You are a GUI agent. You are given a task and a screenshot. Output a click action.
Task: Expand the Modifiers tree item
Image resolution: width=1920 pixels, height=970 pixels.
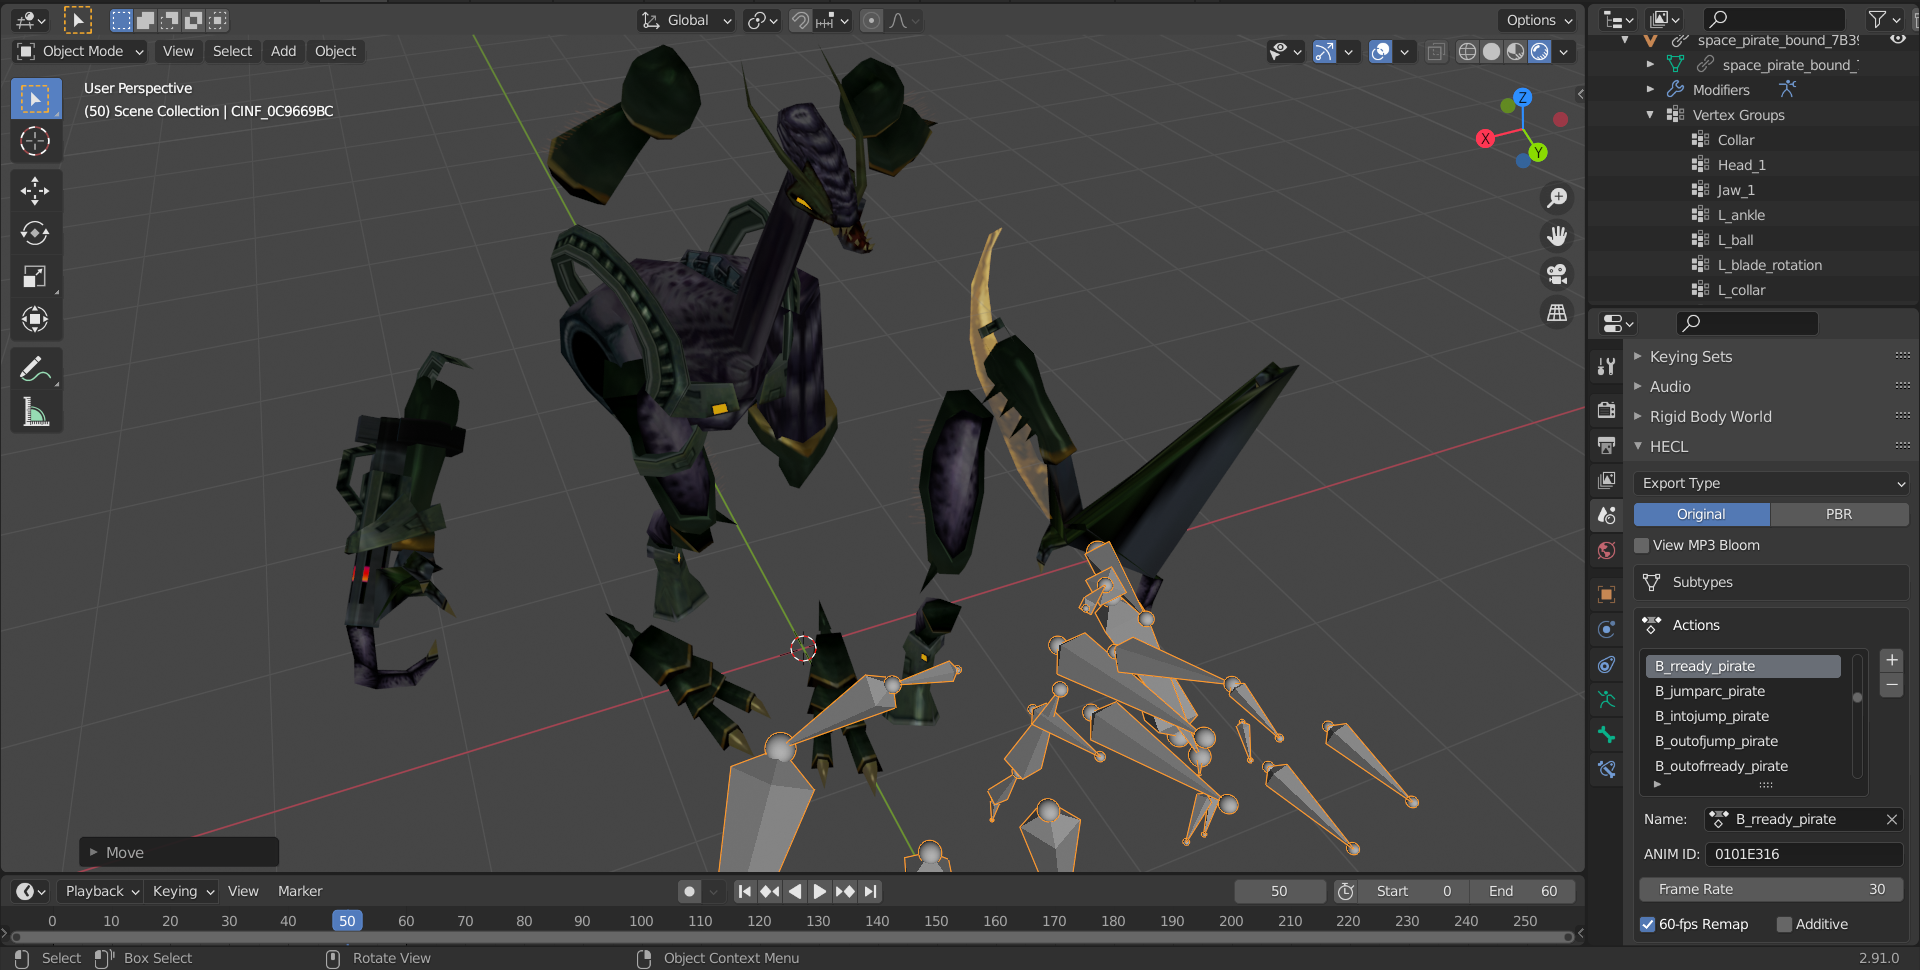(1650, 90)
